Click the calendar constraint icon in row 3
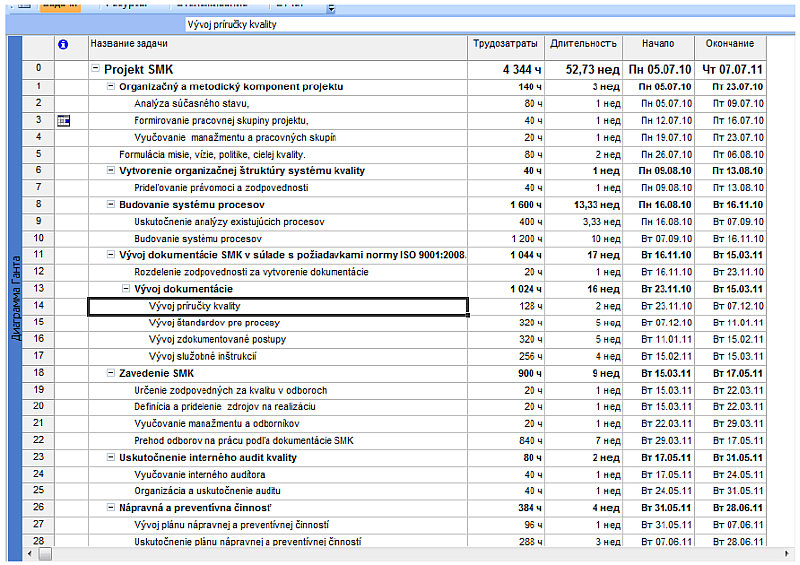 [64, 121]
